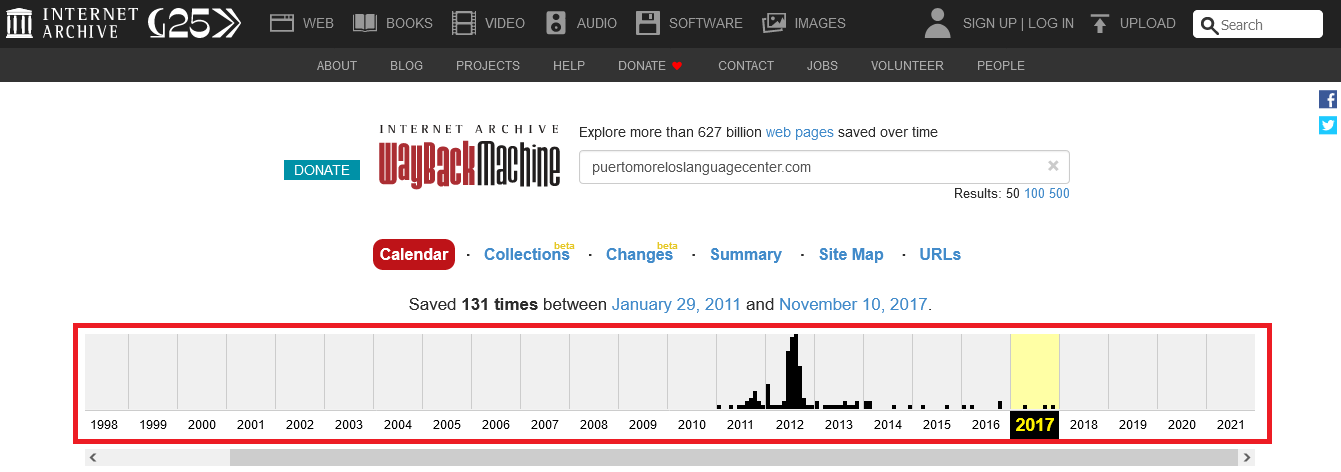Open the Jobs page
1341x472 pixels.
[822, 66]
